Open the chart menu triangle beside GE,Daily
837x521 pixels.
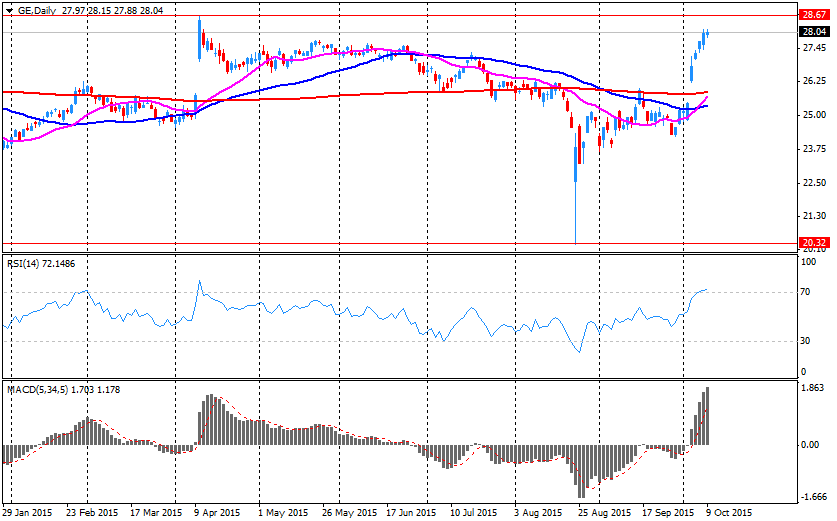pos(10,11)
